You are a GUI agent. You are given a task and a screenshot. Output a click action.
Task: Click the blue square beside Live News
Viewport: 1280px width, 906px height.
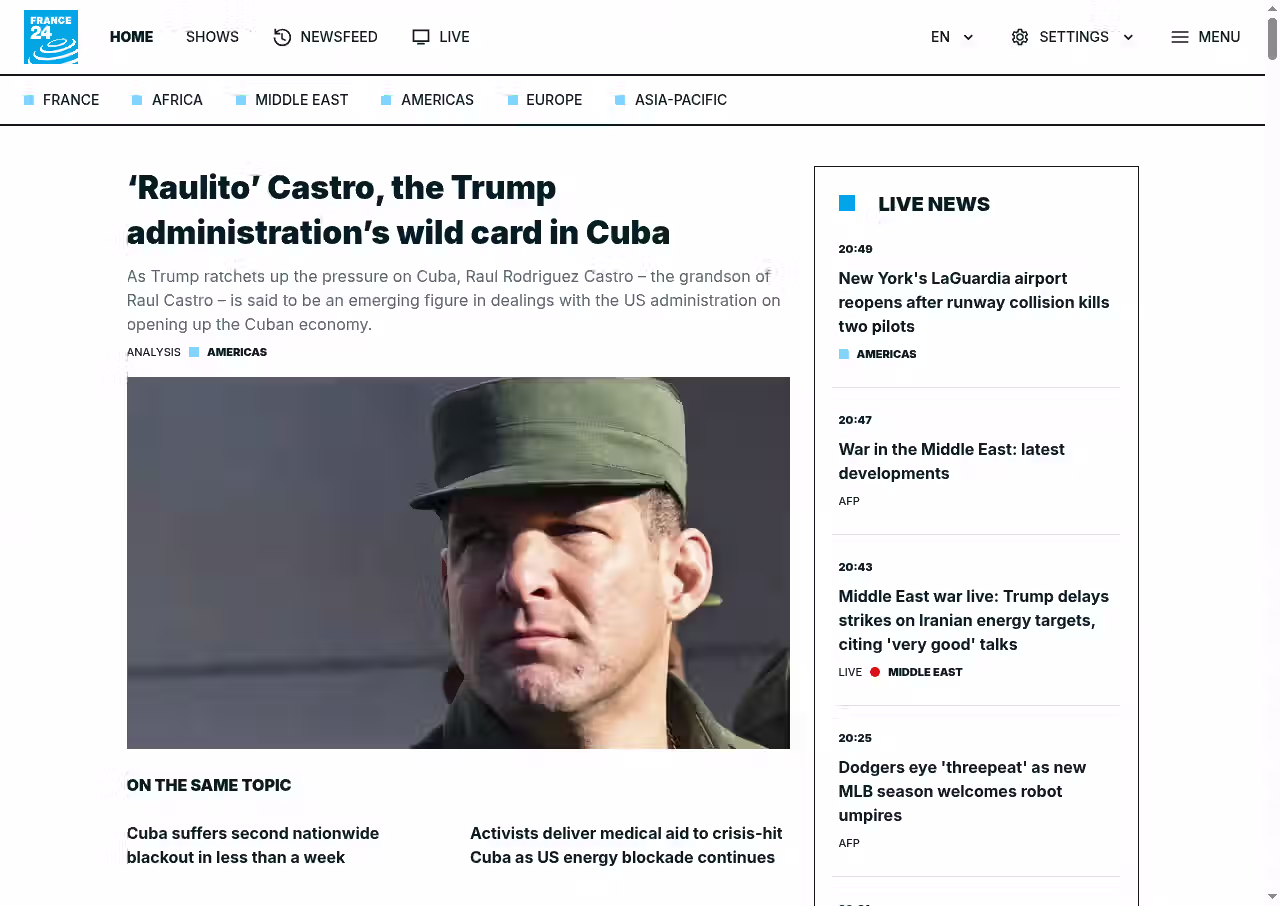point(847,203)
